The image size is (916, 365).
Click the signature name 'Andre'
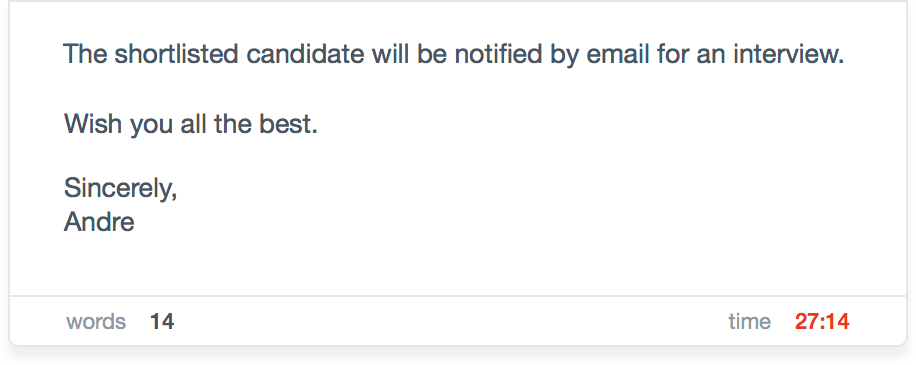[x=99, y=222]
